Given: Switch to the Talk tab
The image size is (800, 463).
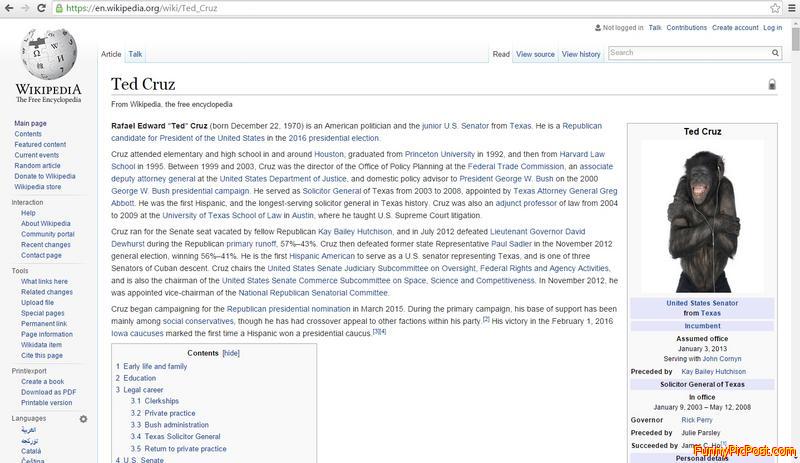Looking at the screenshot, I should (x=135, y=54).
